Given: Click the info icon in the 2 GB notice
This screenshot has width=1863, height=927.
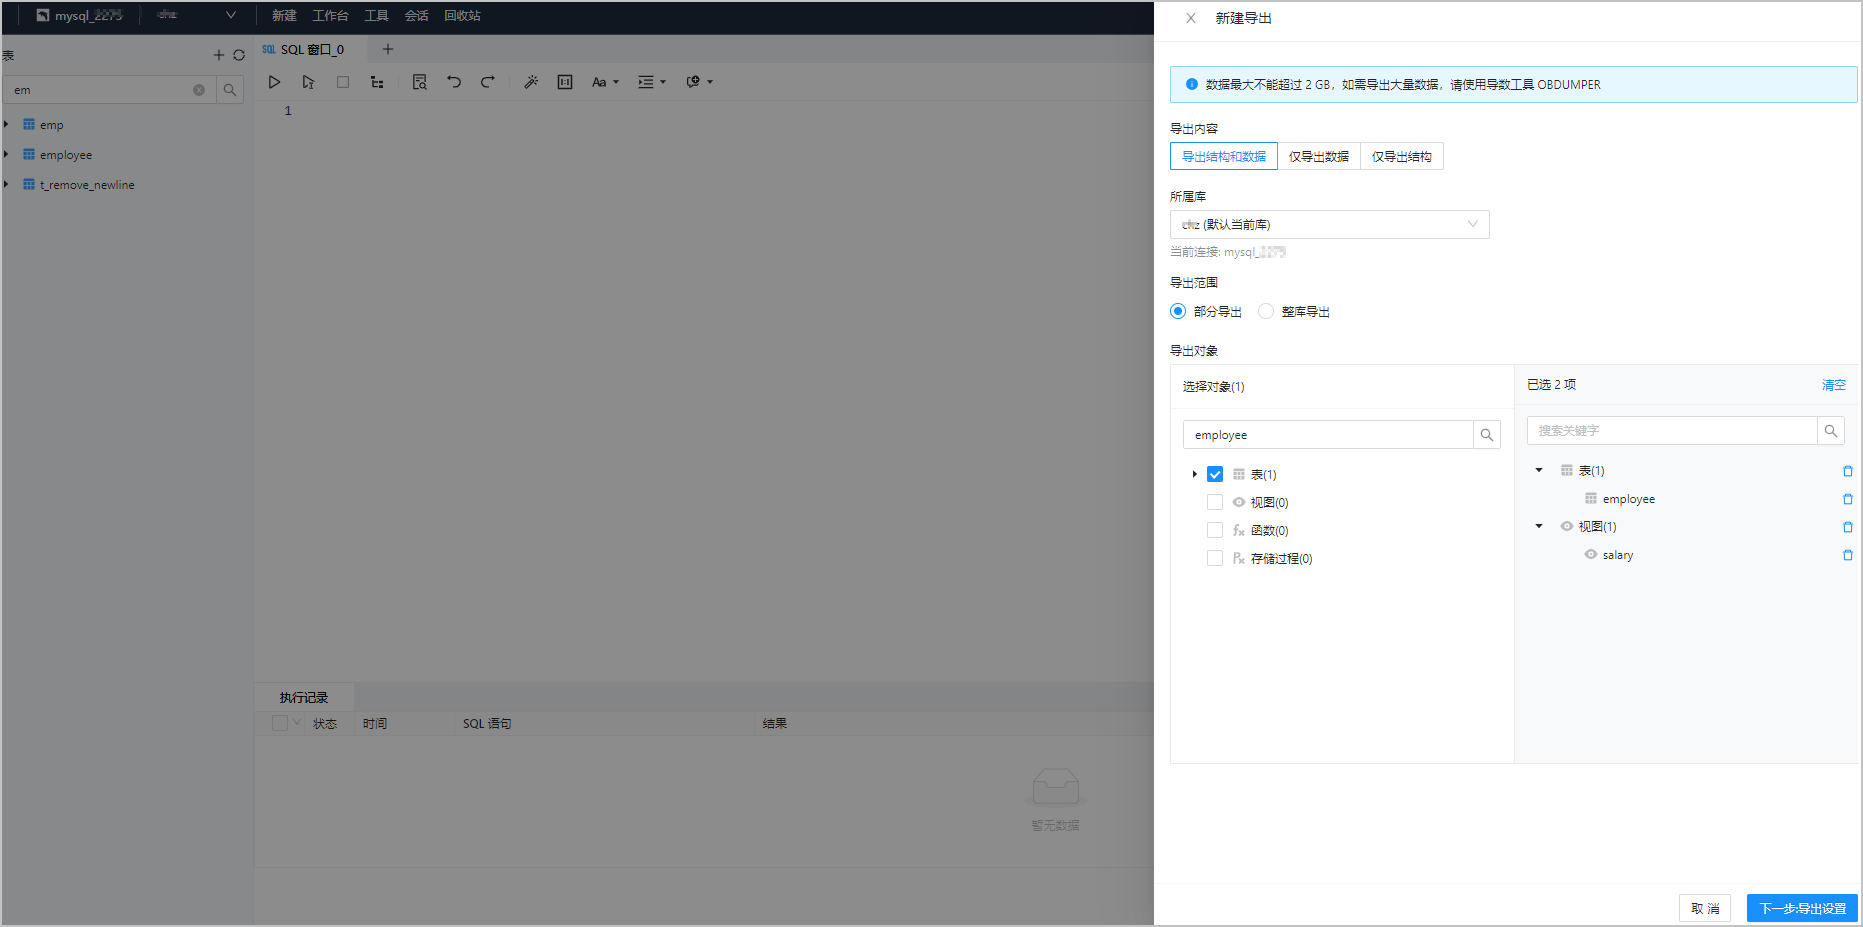Looking at the screenshot, I should click(1191, 84).
